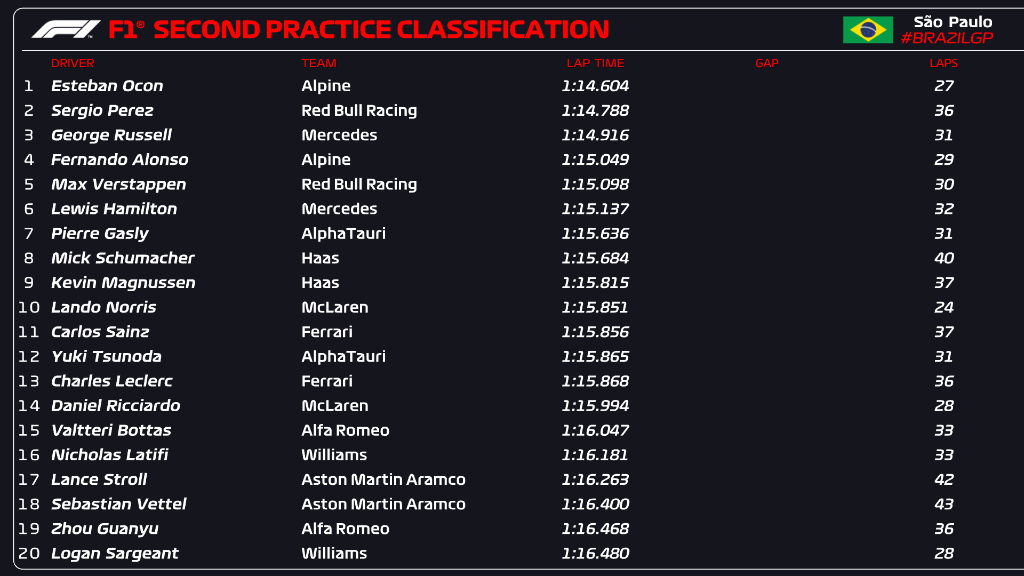The width and height of the screenshot is (1024, 576).
Task: Click the F1 logo icon
Action: pos(66,30)
